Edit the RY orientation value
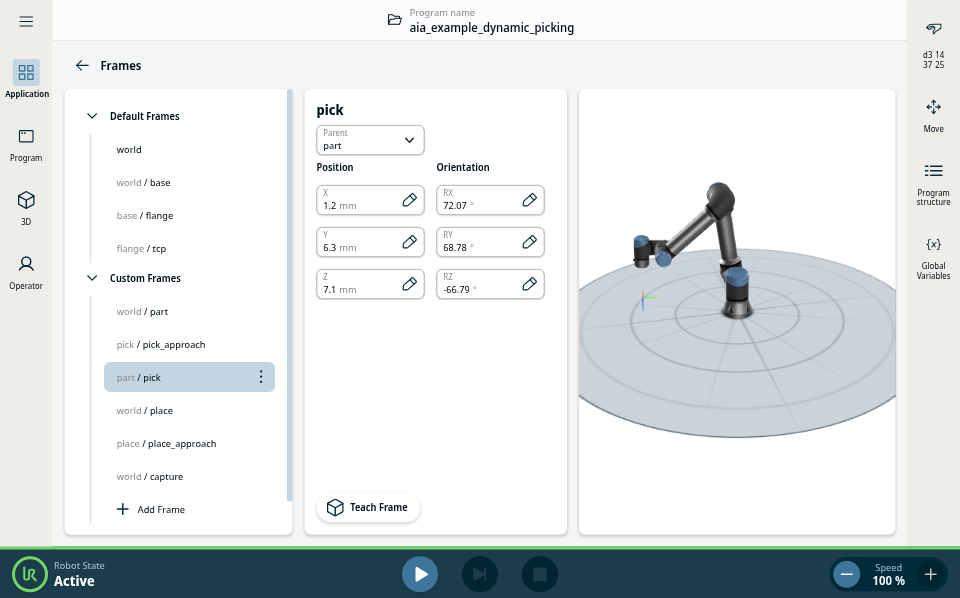The height and width of the screenshot is (598, 960). (x=530, y=242)
